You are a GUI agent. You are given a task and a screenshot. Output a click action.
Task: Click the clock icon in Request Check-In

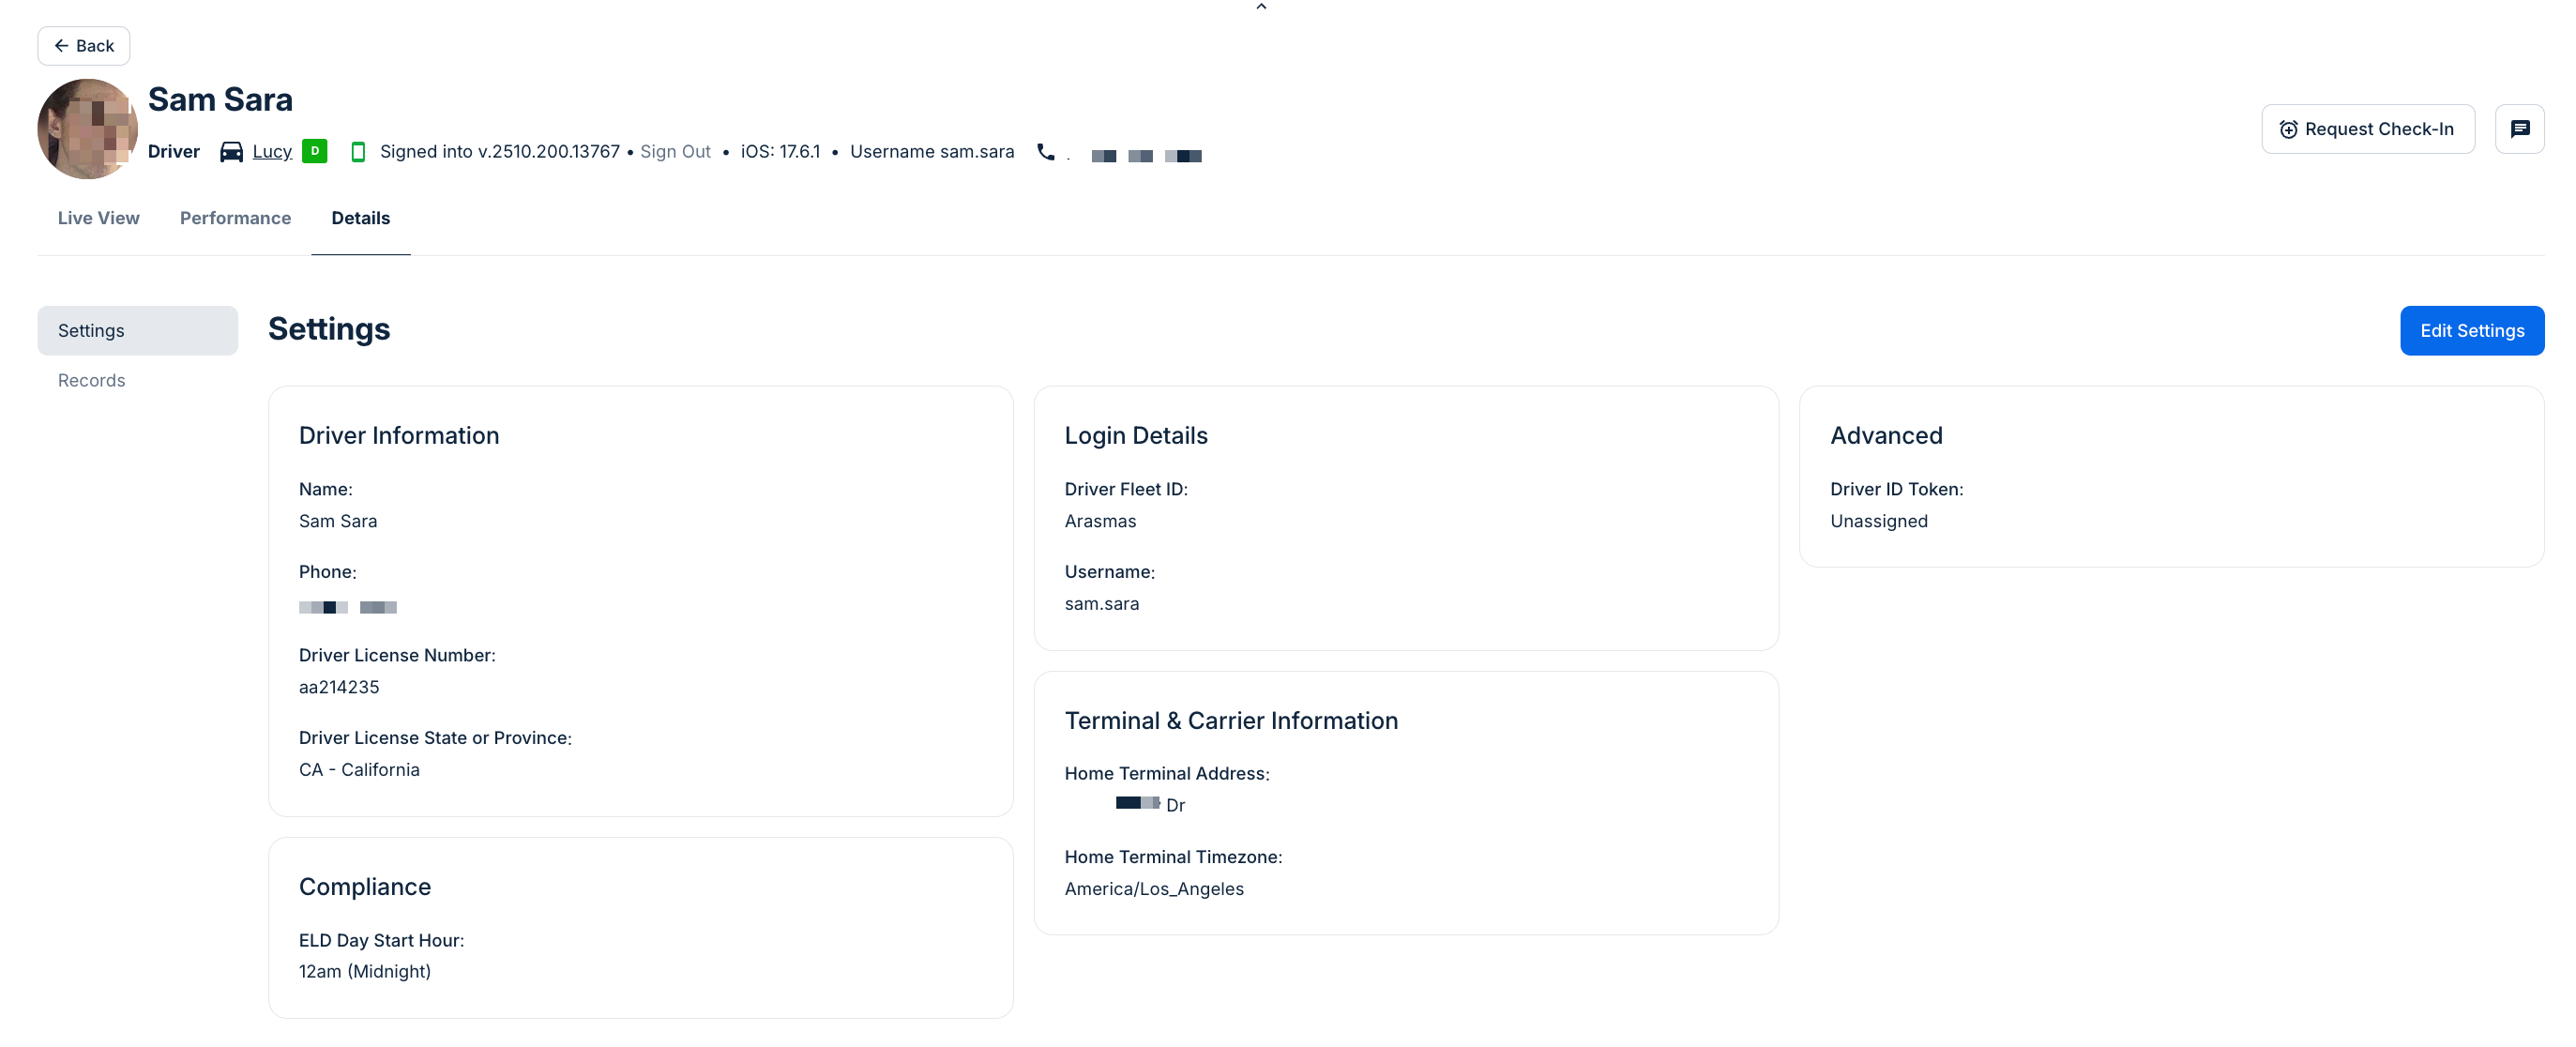point(2287,130)
